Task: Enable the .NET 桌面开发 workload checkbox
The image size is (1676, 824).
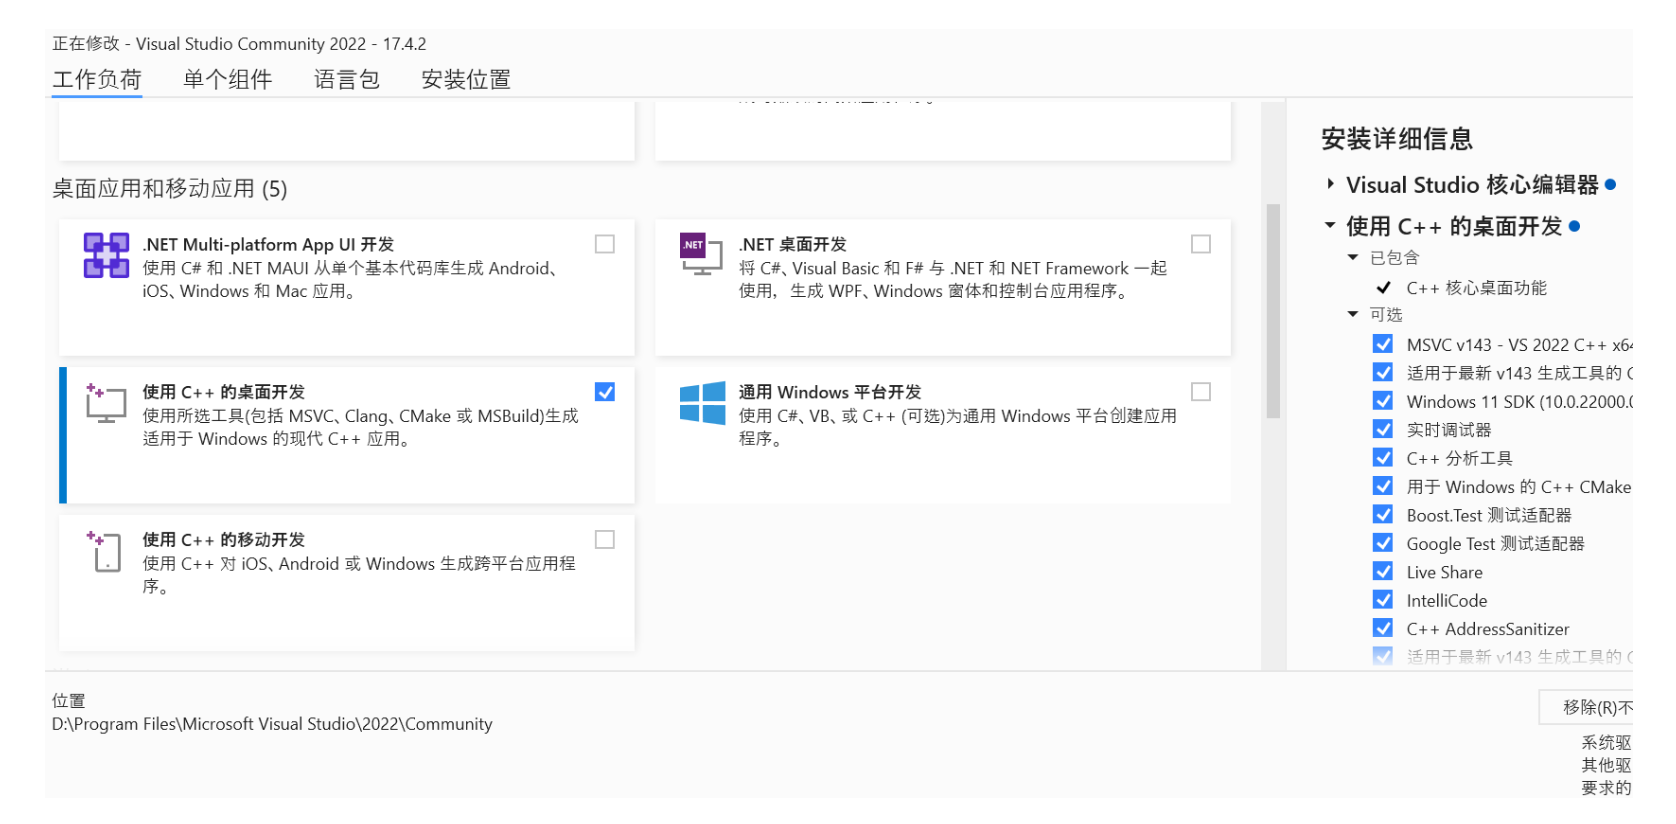Action: click(x=1201, y=244)
